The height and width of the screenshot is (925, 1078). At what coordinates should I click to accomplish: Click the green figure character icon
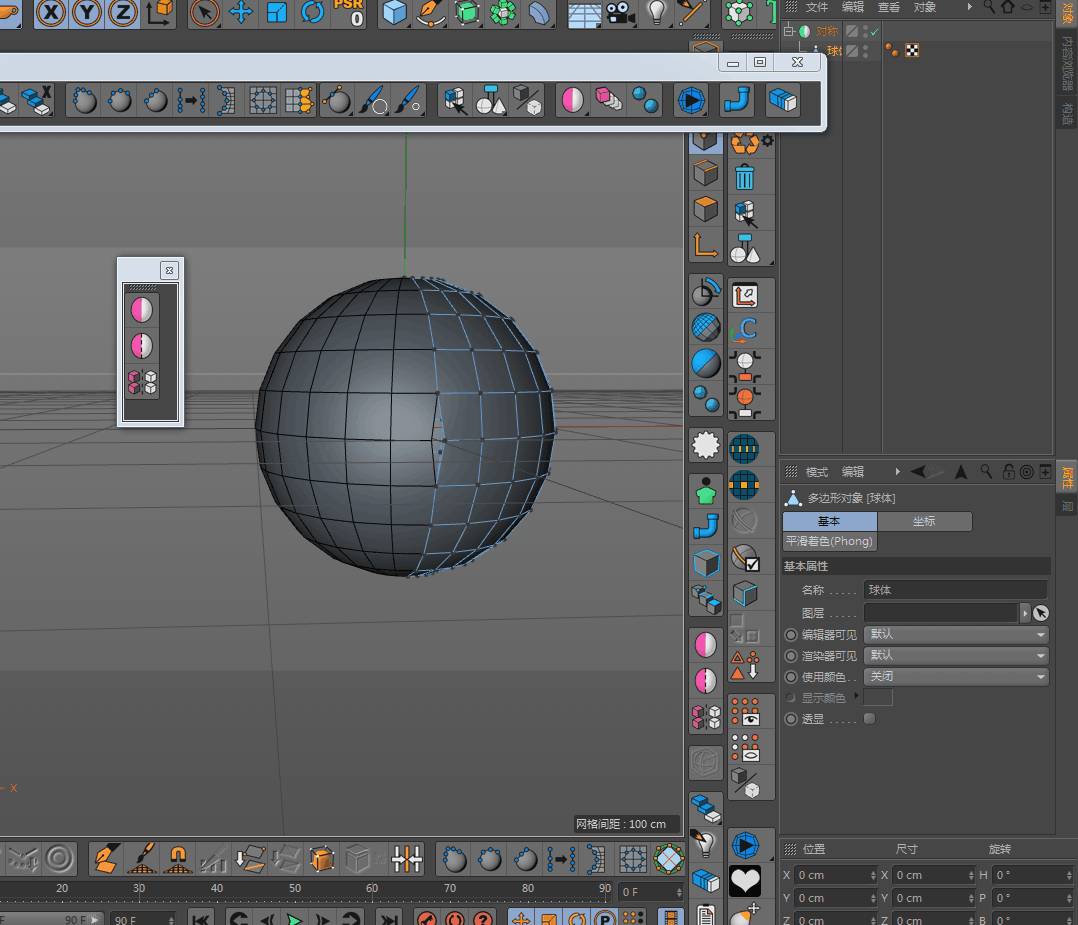[x=705, y=491]
